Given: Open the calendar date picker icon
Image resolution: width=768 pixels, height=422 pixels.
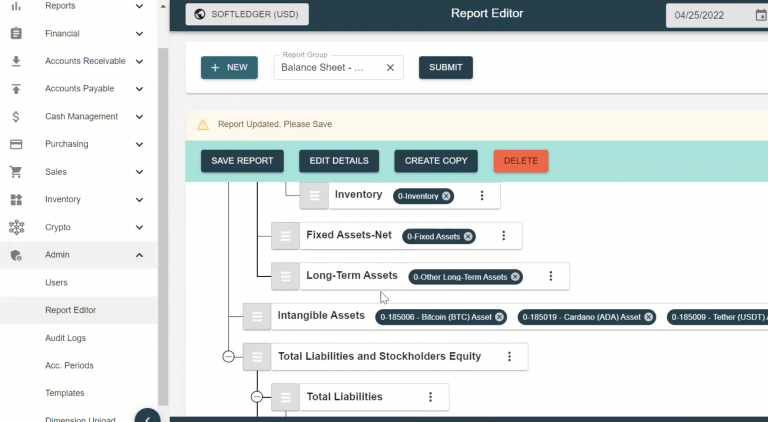Looking at the screenshot, I should (762, 15).
